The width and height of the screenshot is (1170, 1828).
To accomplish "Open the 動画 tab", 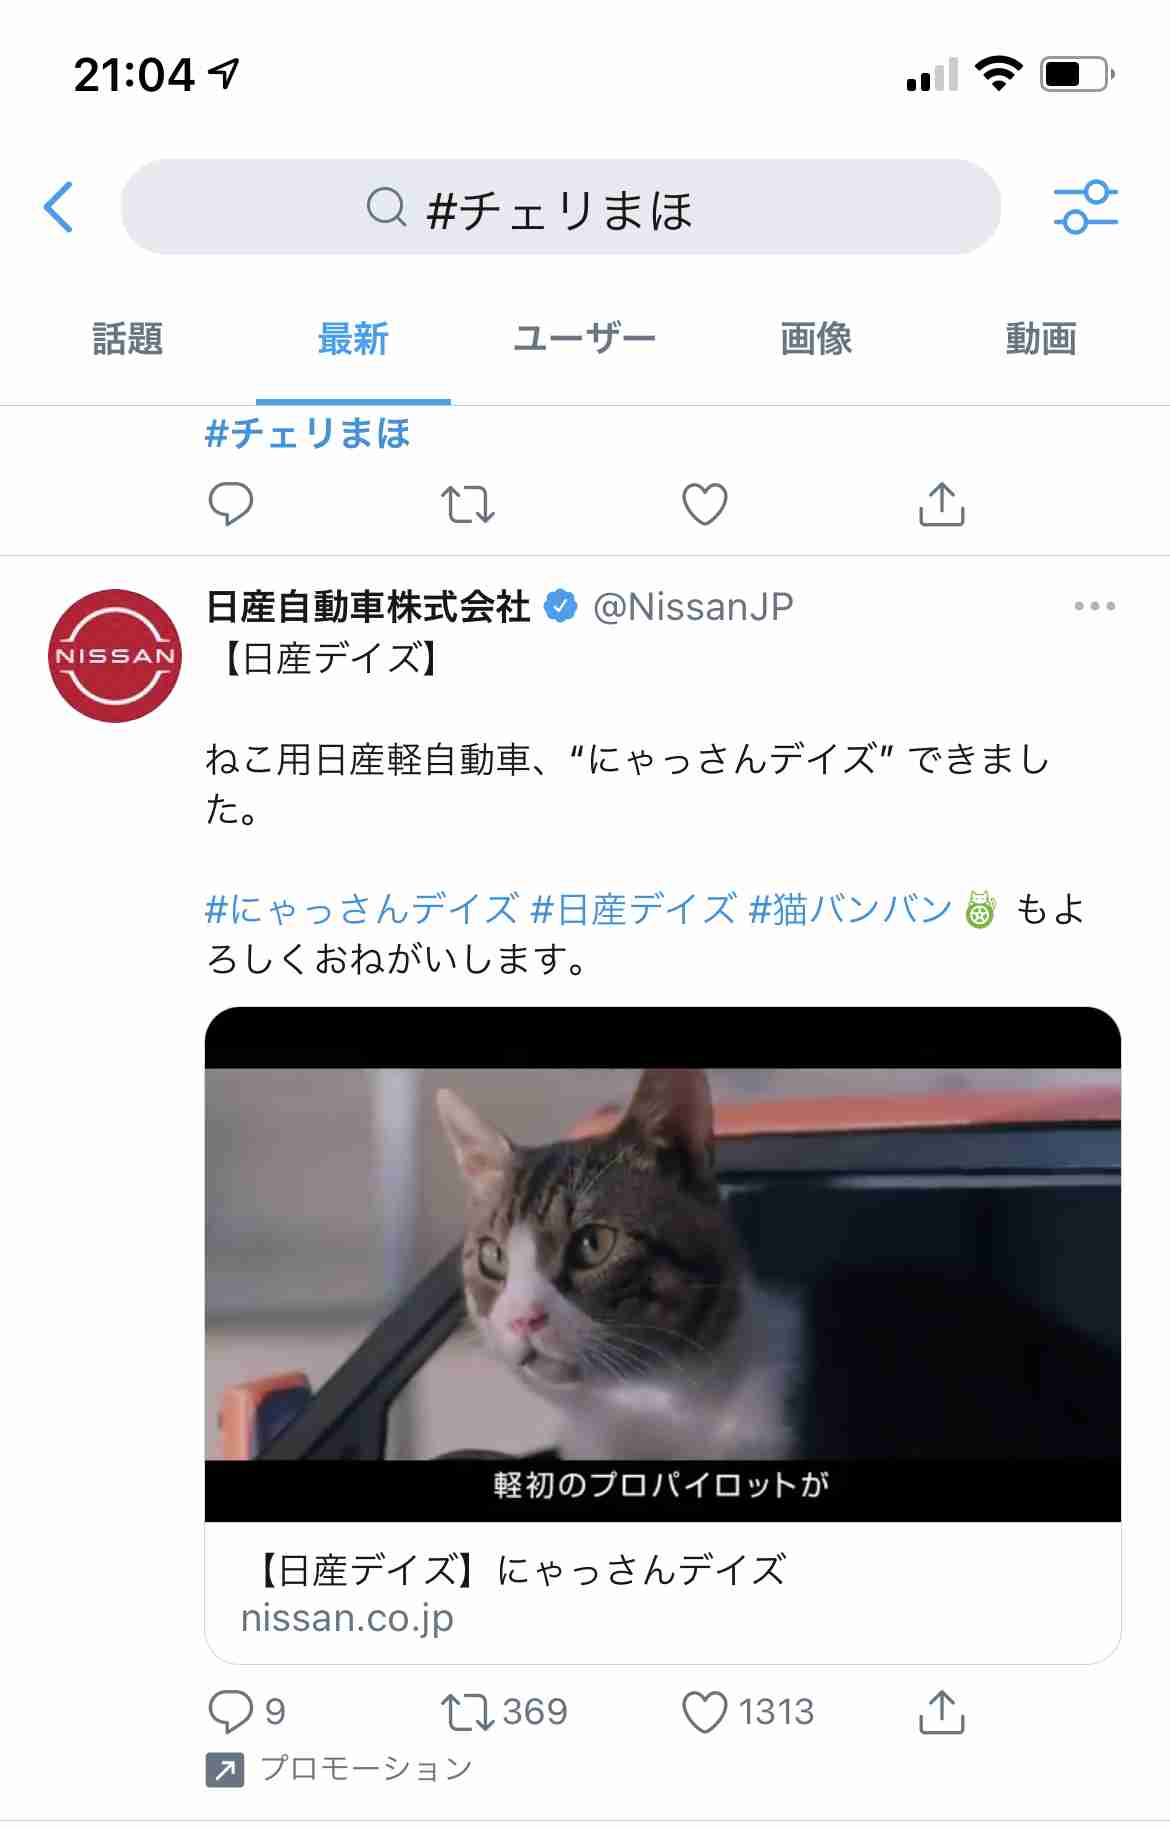I will click(x=1041, y=339).
